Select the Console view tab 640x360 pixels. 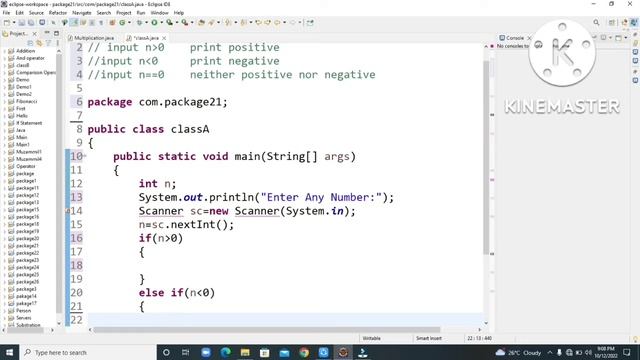(x=511, y=38)
